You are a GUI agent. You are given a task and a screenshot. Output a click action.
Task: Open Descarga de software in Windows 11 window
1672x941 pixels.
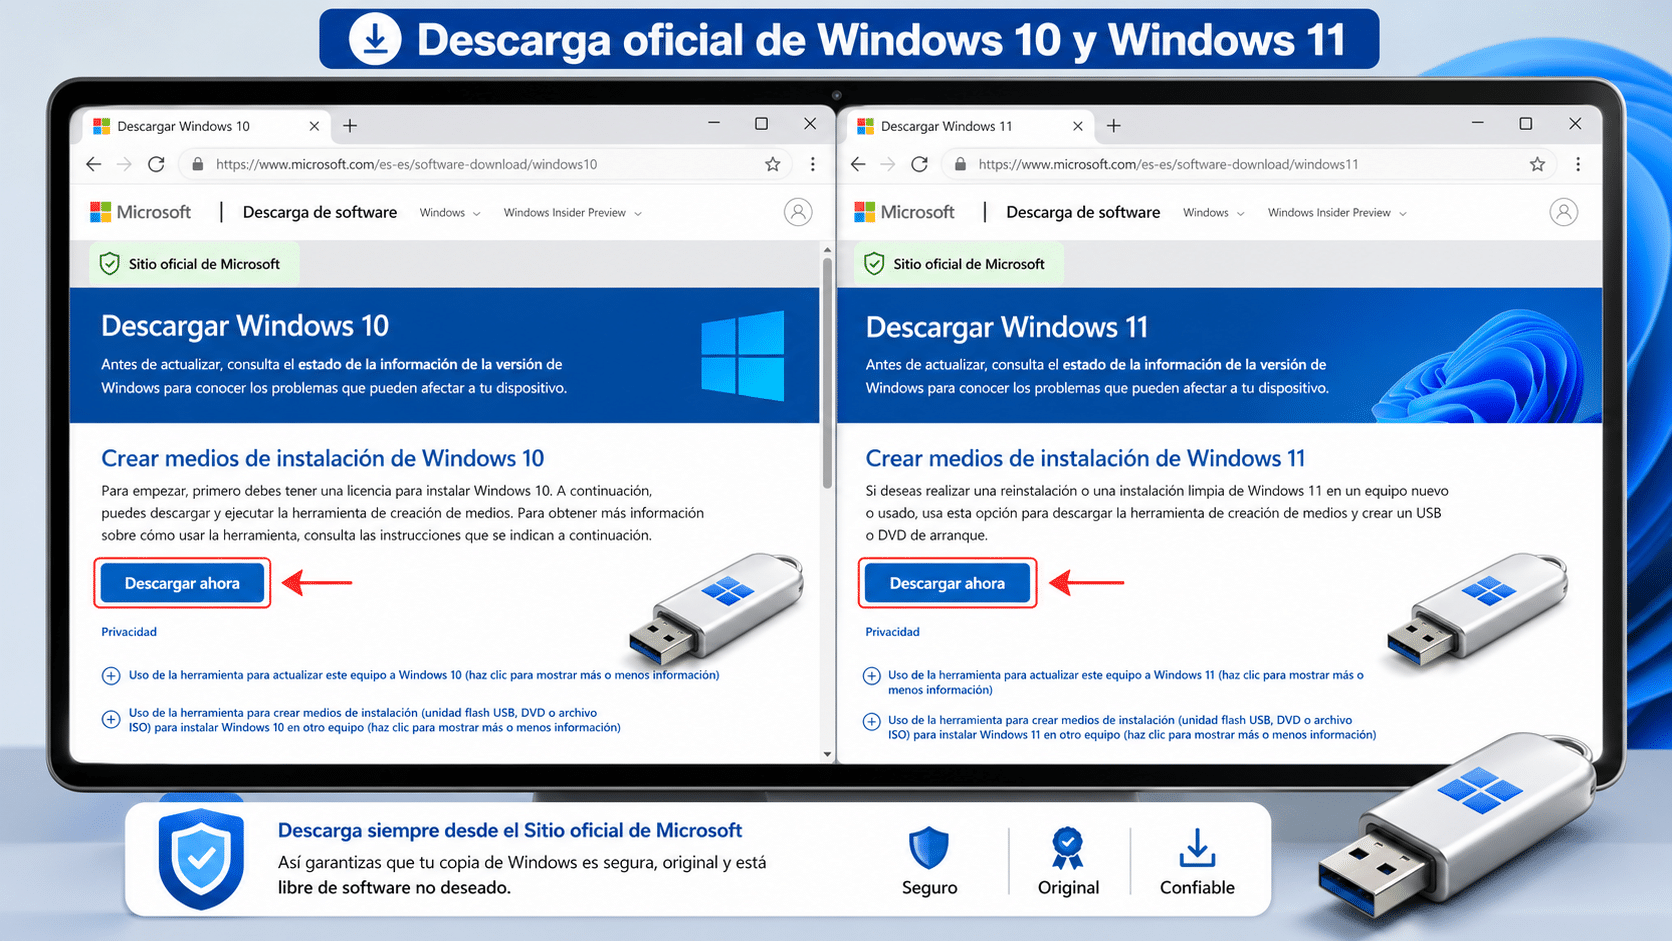[1083, 212]
